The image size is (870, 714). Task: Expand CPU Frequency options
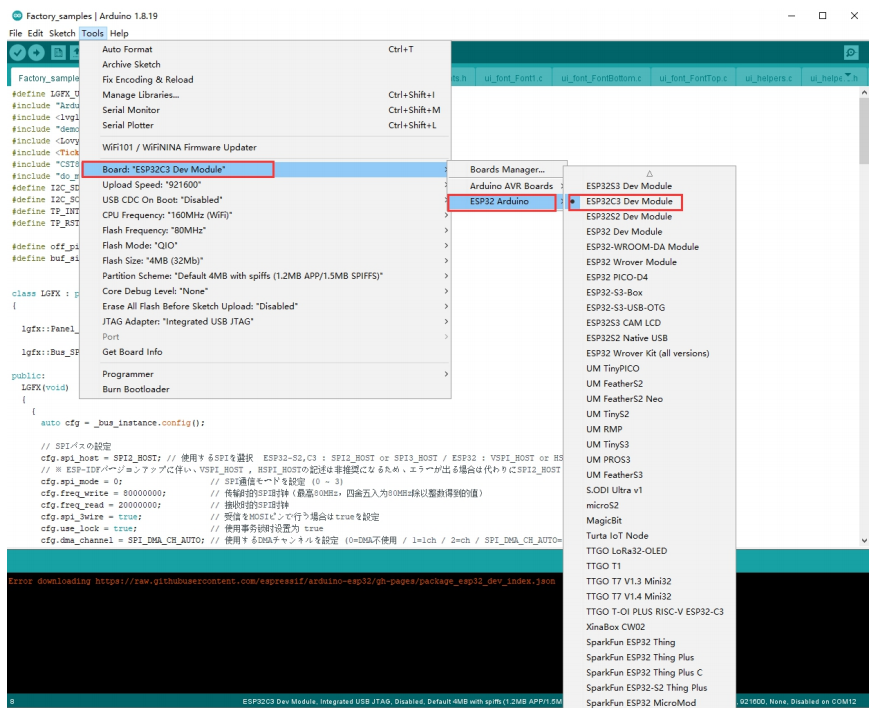[x=265, y=215]
